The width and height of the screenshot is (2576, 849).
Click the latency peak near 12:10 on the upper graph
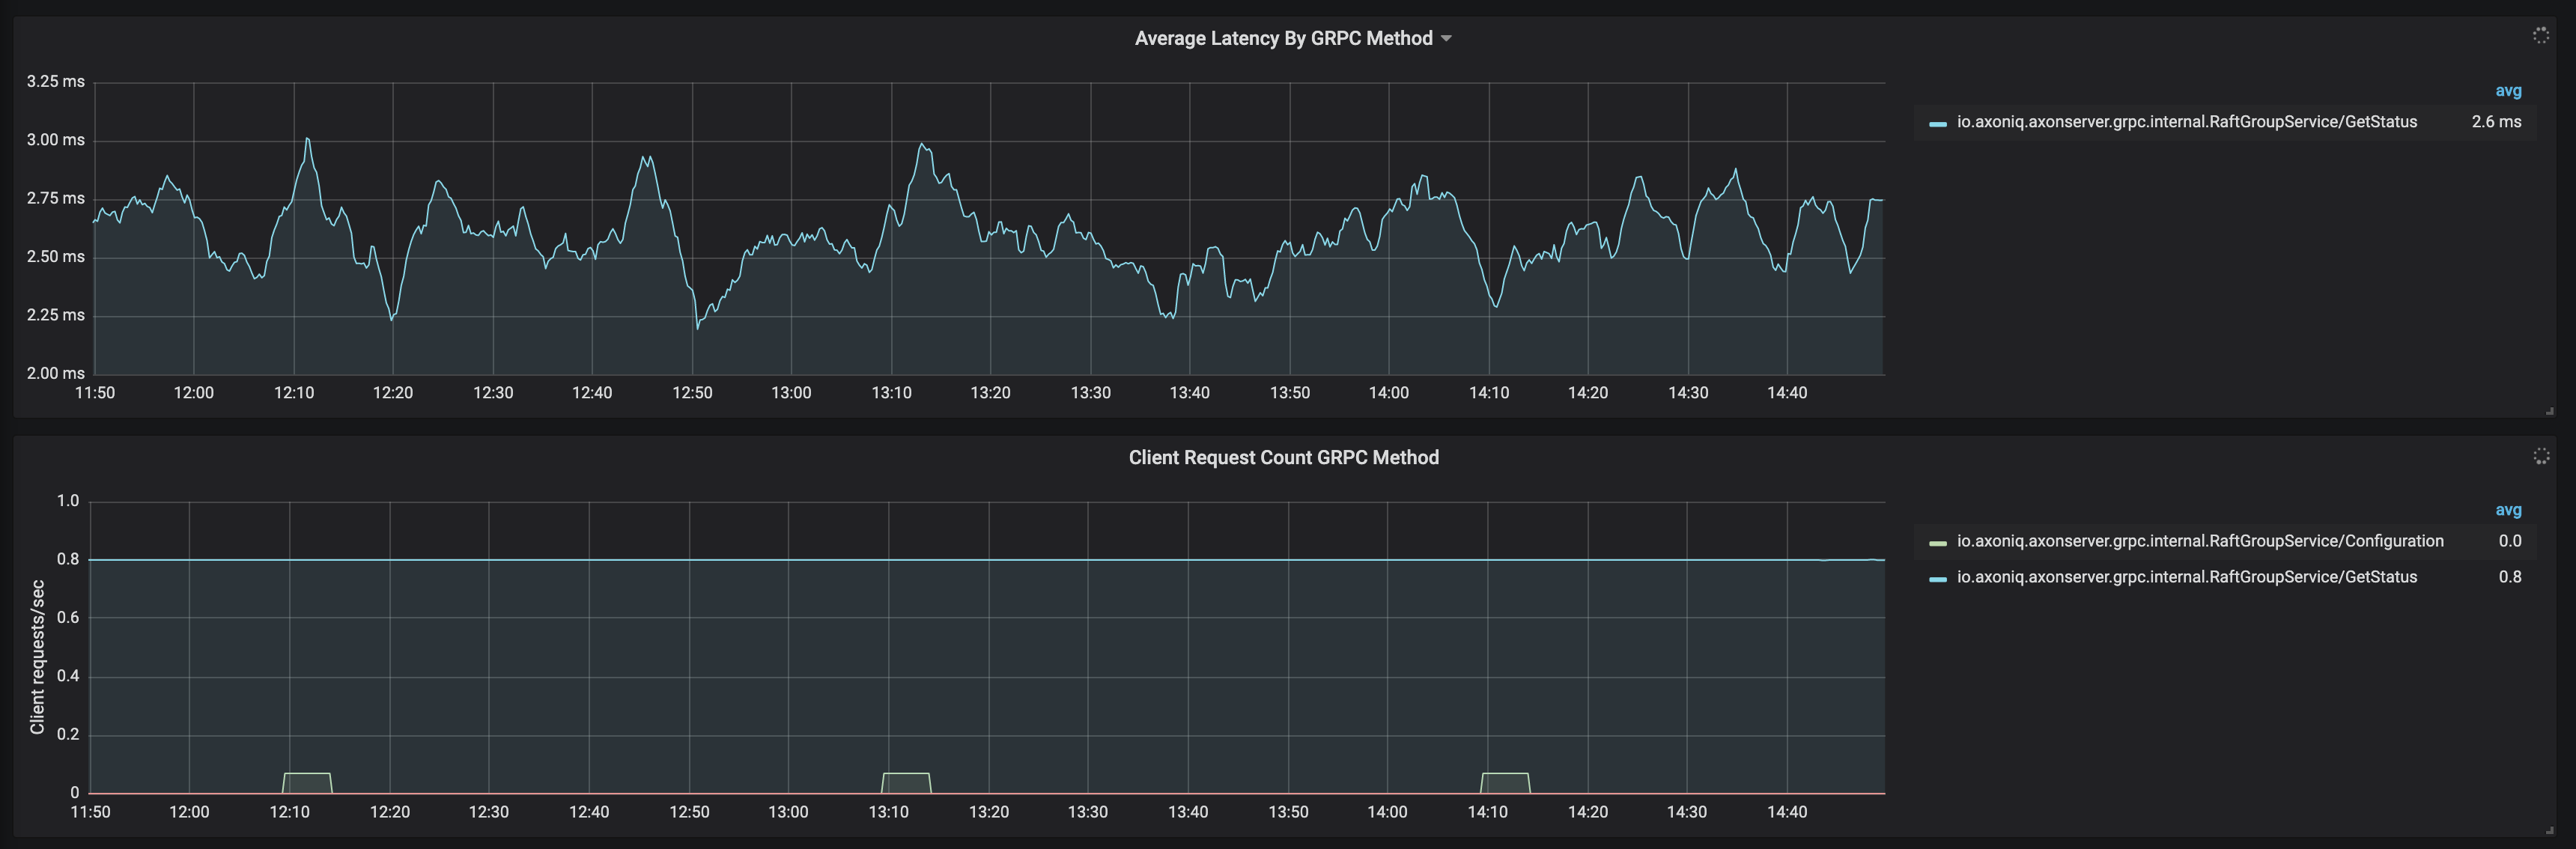coord(307,139)
